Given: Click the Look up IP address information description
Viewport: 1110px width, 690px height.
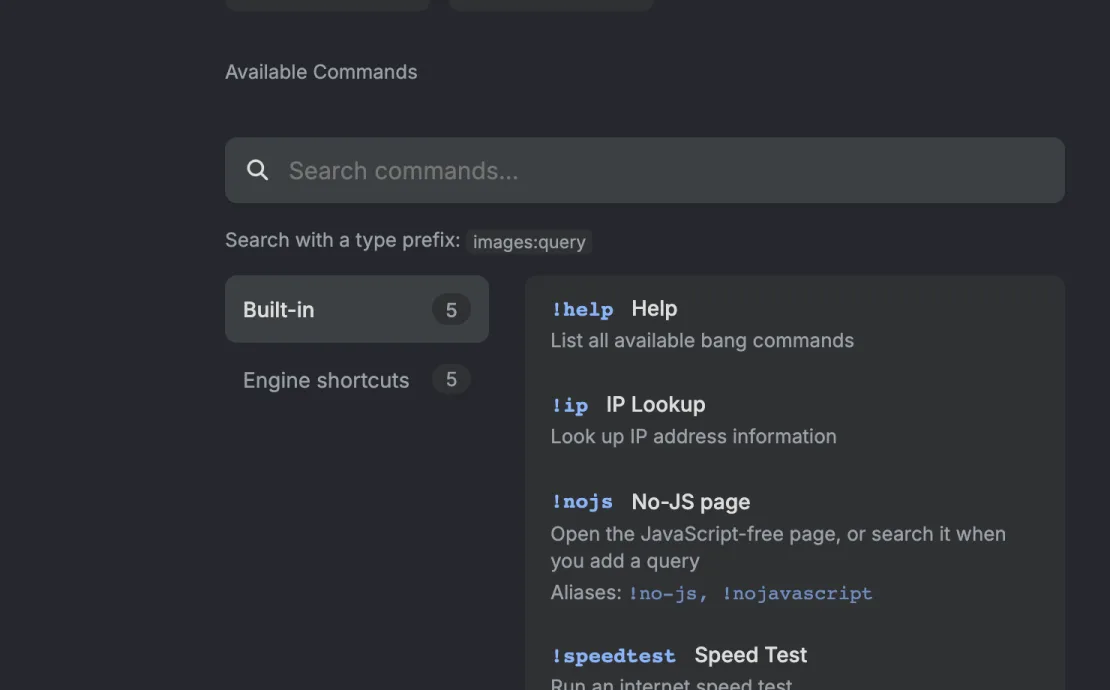Looking at the screenshot, I should pos(694,437).
